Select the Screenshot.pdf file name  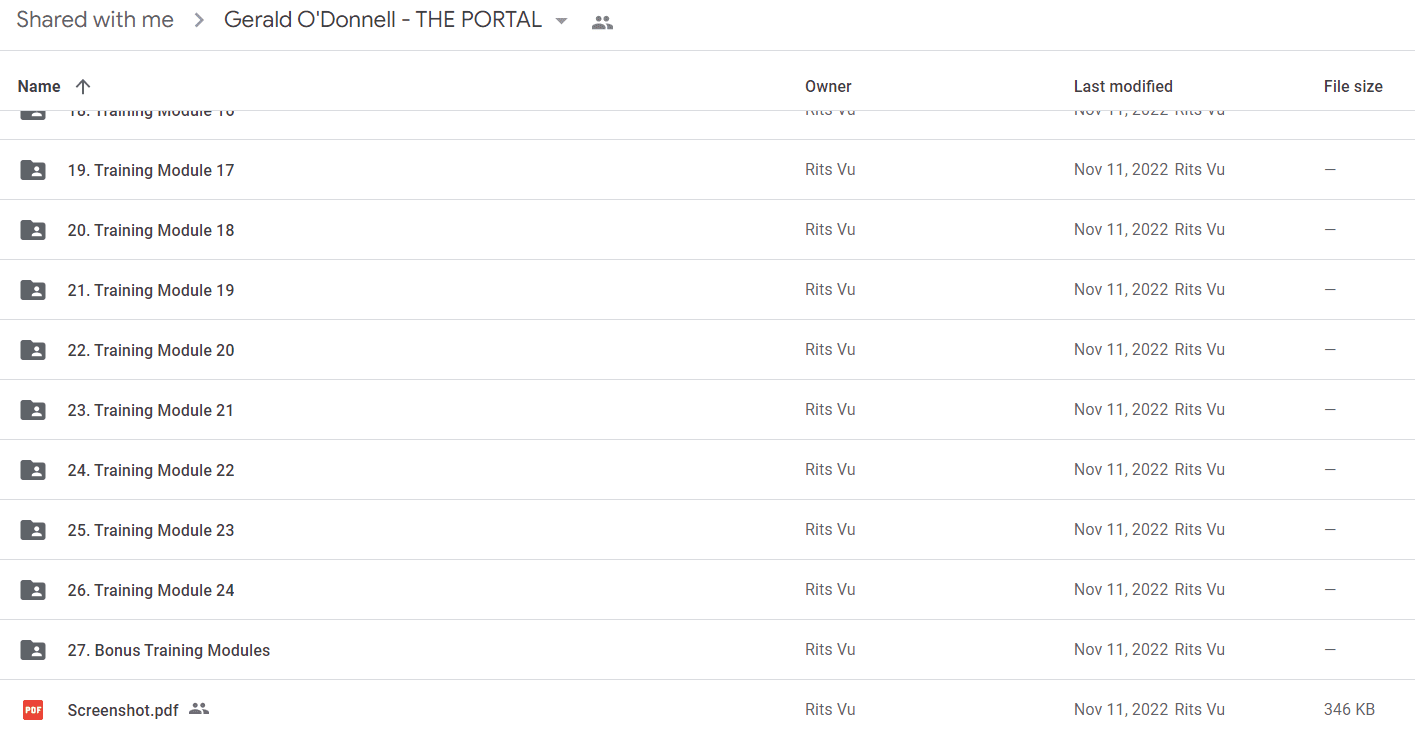coord(123,710)
